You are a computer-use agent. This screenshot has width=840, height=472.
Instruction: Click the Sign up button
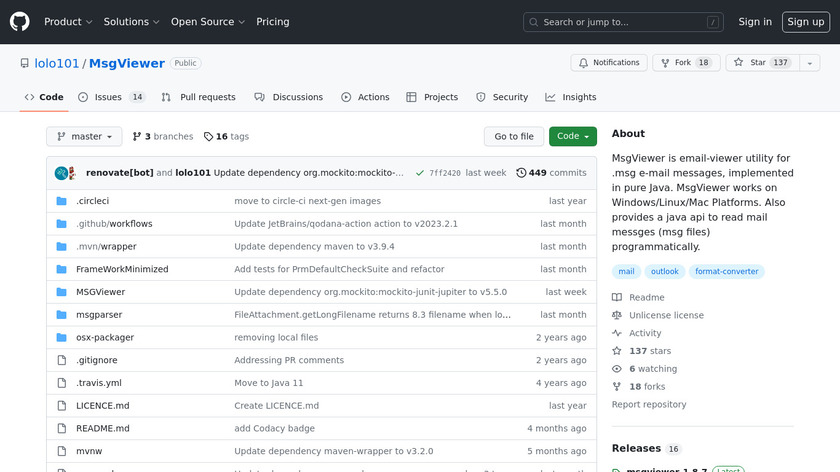click(805, 22)
